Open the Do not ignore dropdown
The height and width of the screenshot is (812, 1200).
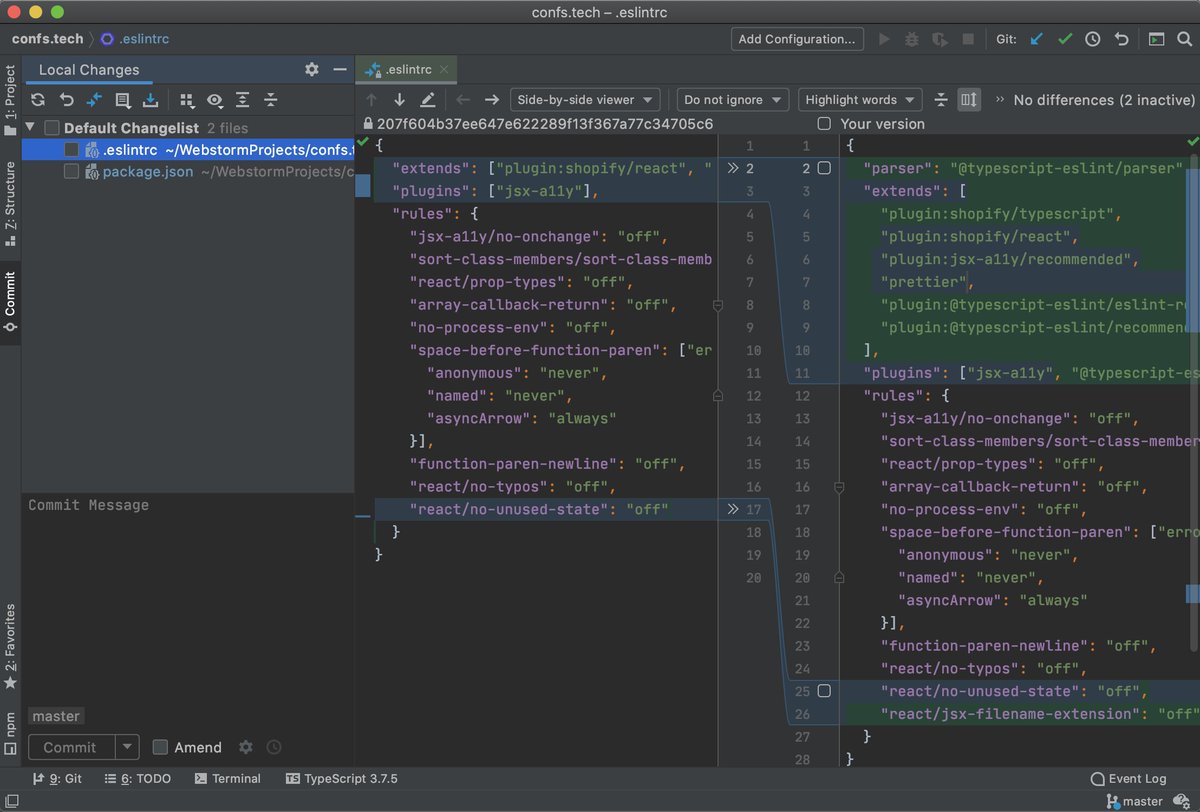(732, 99)
